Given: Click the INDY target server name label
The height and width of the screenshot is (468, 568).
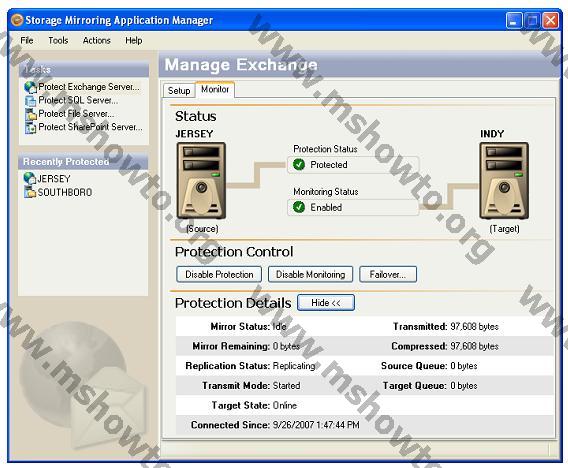Looking at the screenshot, I should (492, 134).
